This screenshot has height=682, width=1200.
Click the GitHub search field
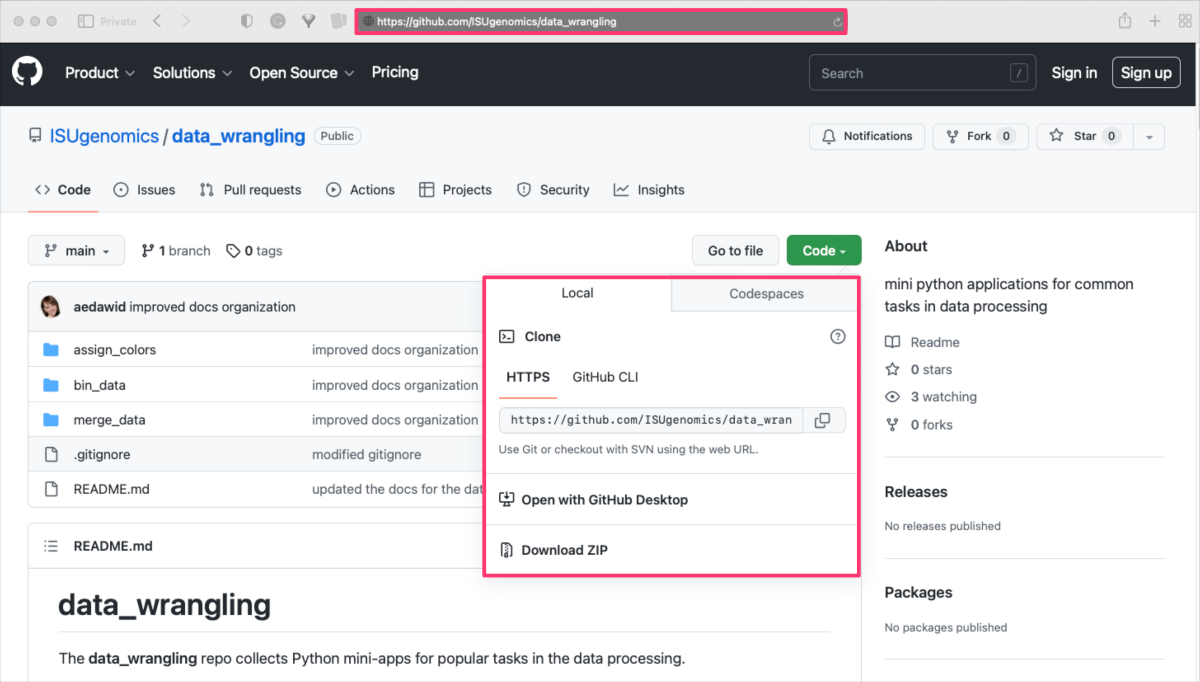[x=908, y=73]
